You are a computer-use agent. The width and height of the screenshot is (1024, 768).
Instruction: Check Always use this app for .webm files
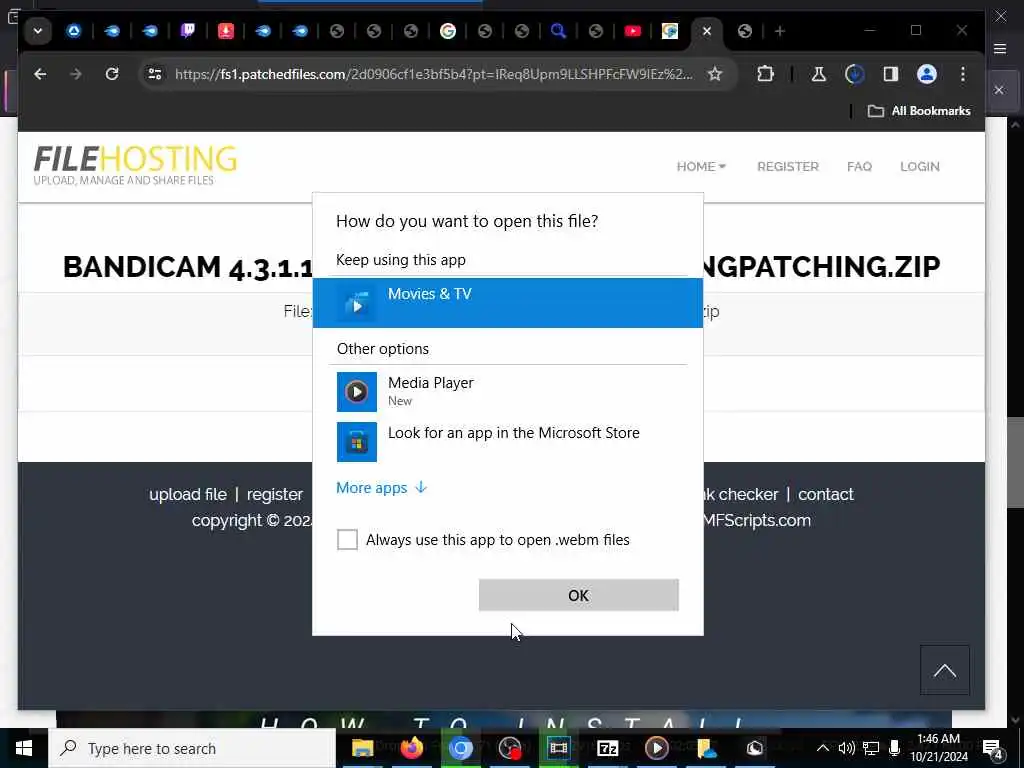(x=347, y=539)
